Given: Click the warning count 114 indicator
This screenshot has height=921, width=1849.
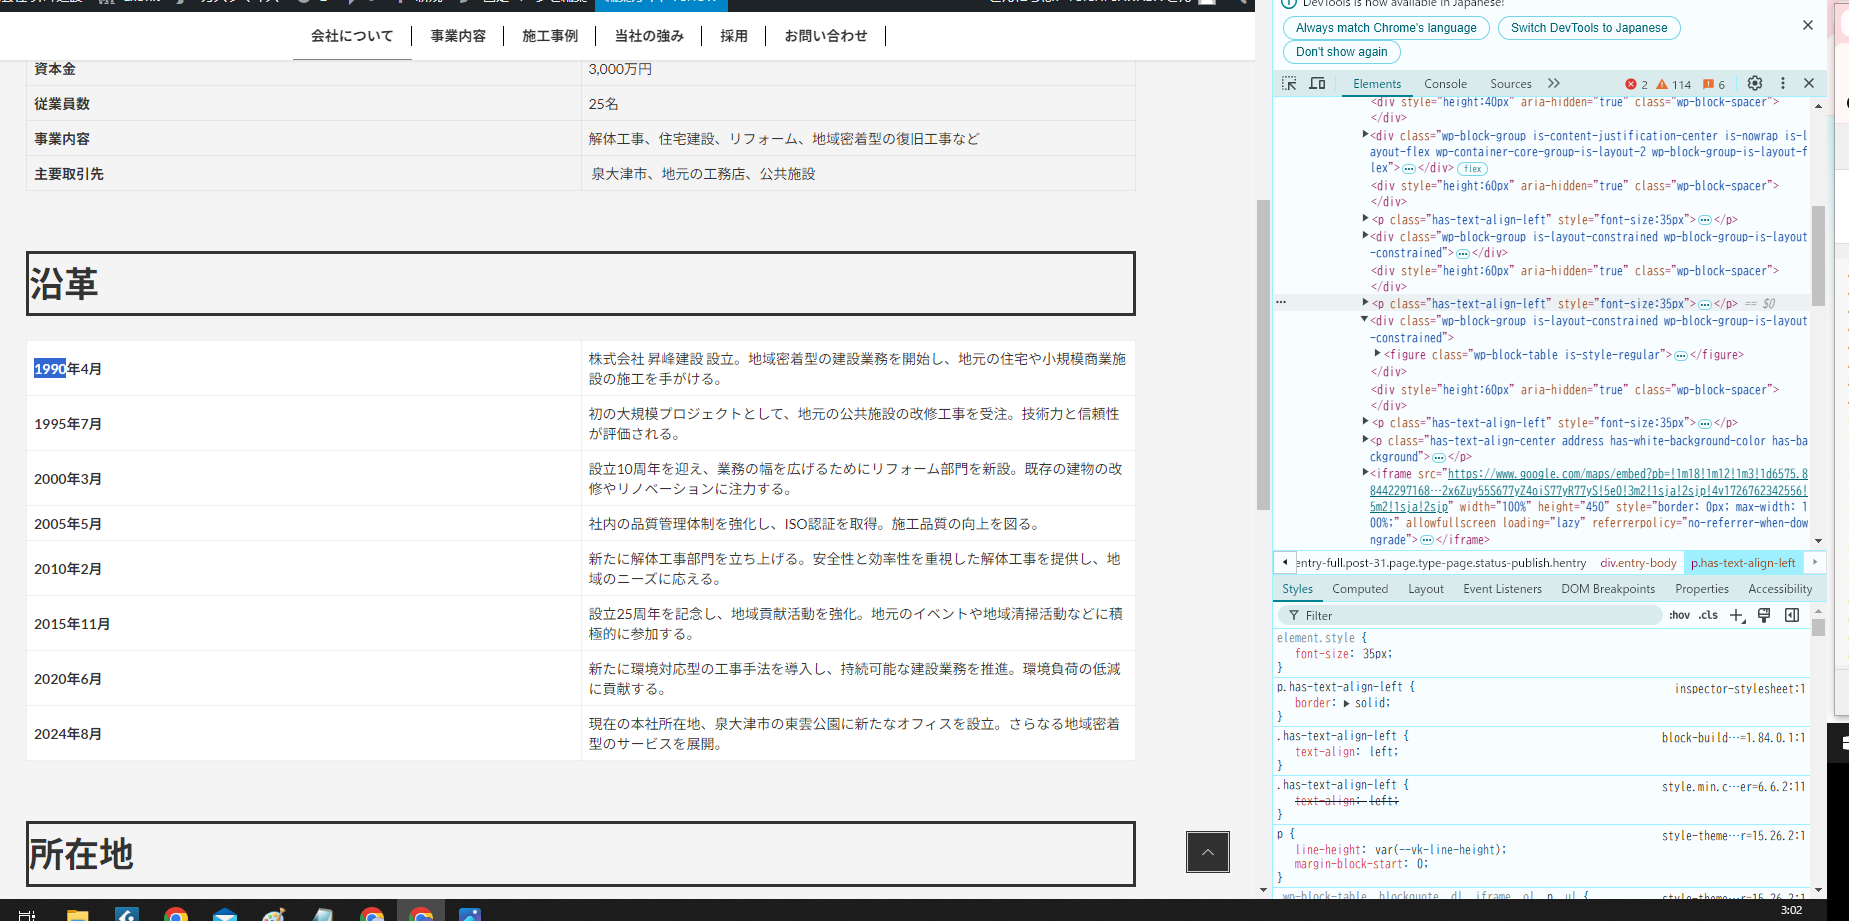Looking at the screenshot, I should [1675, 85].
